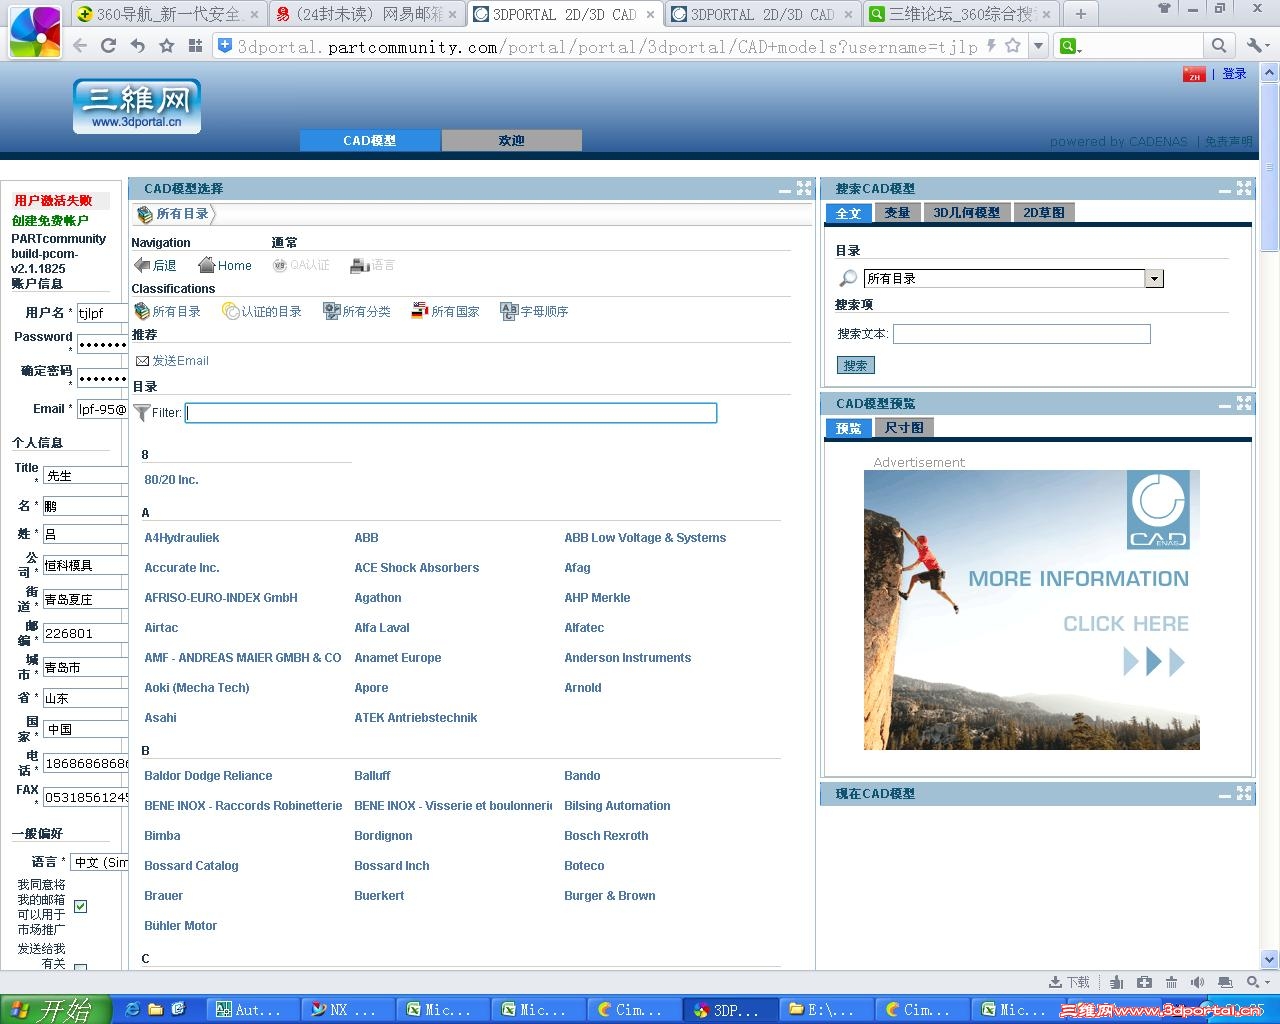This screenshot has height=1024, width=1280.
Task: Open the Alfa Laval catalog link
Action: pos(382,628)
